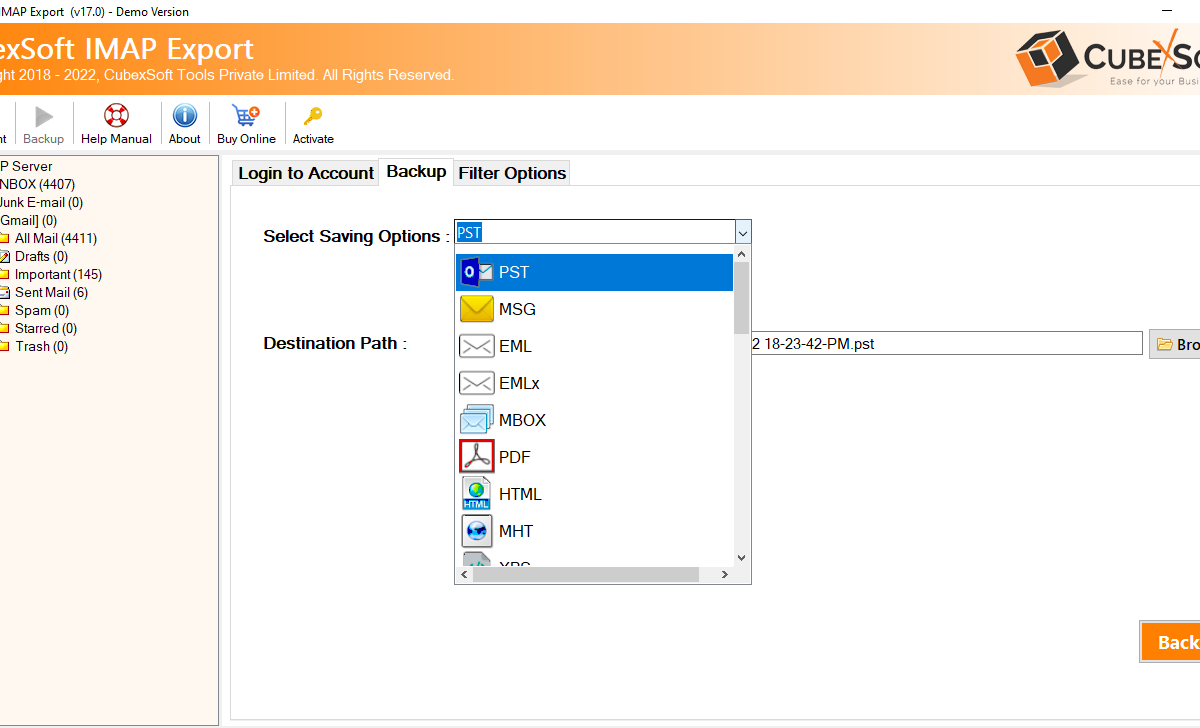Open the Select Saving Options combo box arrow
Viewport: 1200px width, 728px height.
click(742, 232)
